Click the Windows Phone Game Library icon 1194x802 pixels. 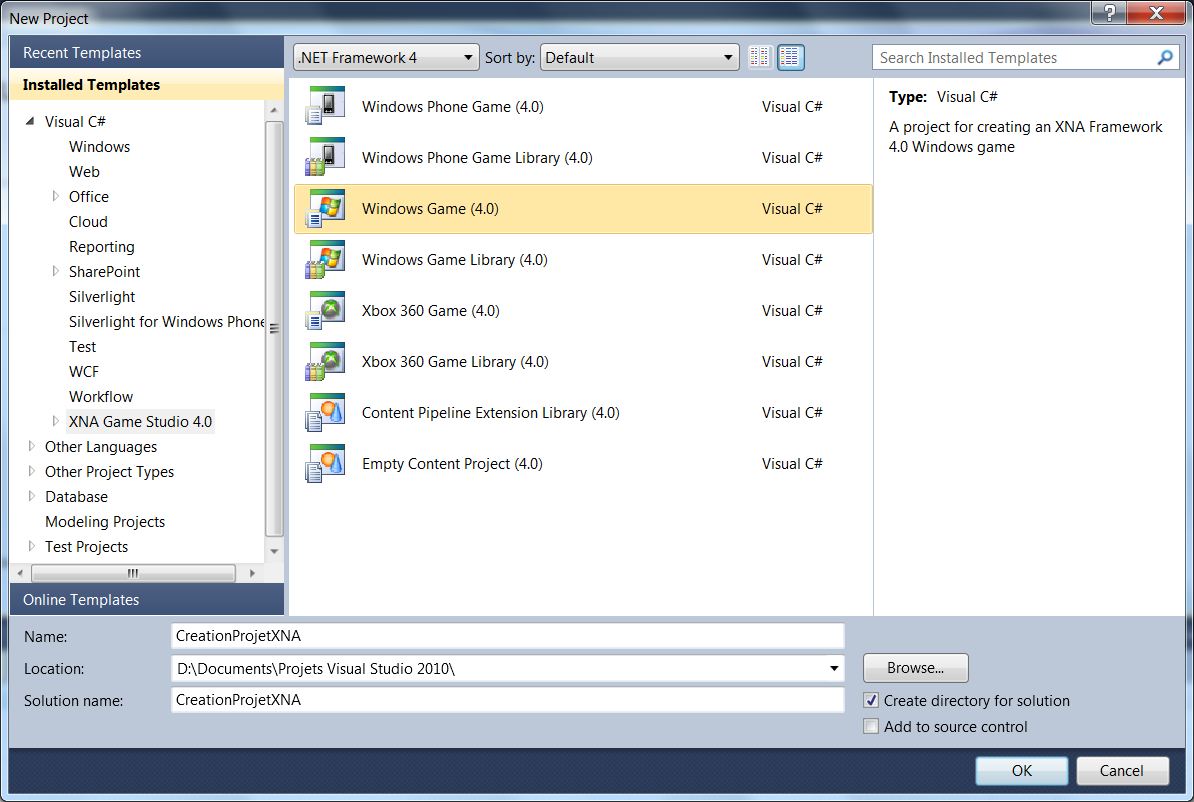pyautogui.click(x=325, y=157)
